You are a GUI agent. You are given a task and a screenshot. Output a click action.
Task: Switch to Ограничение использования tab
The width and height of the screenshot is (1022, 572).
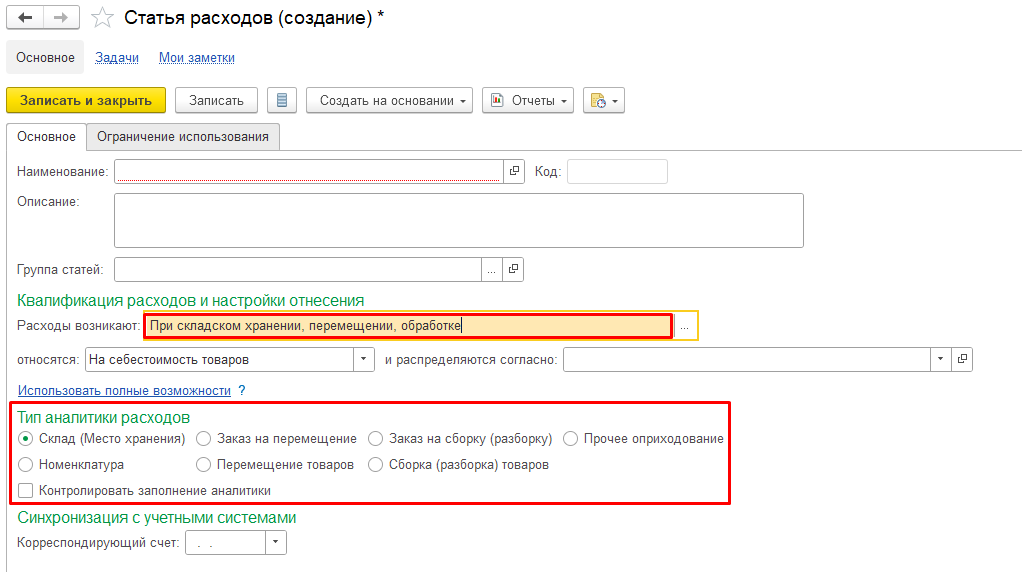point(182,137)
